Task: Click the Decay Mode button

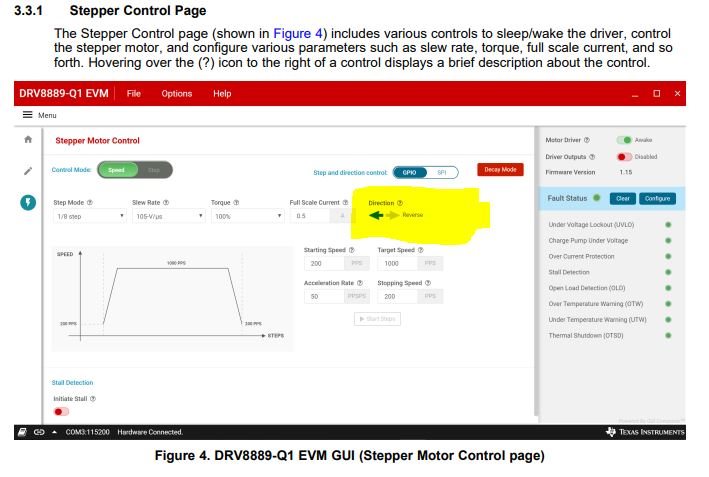Action: 500,170
